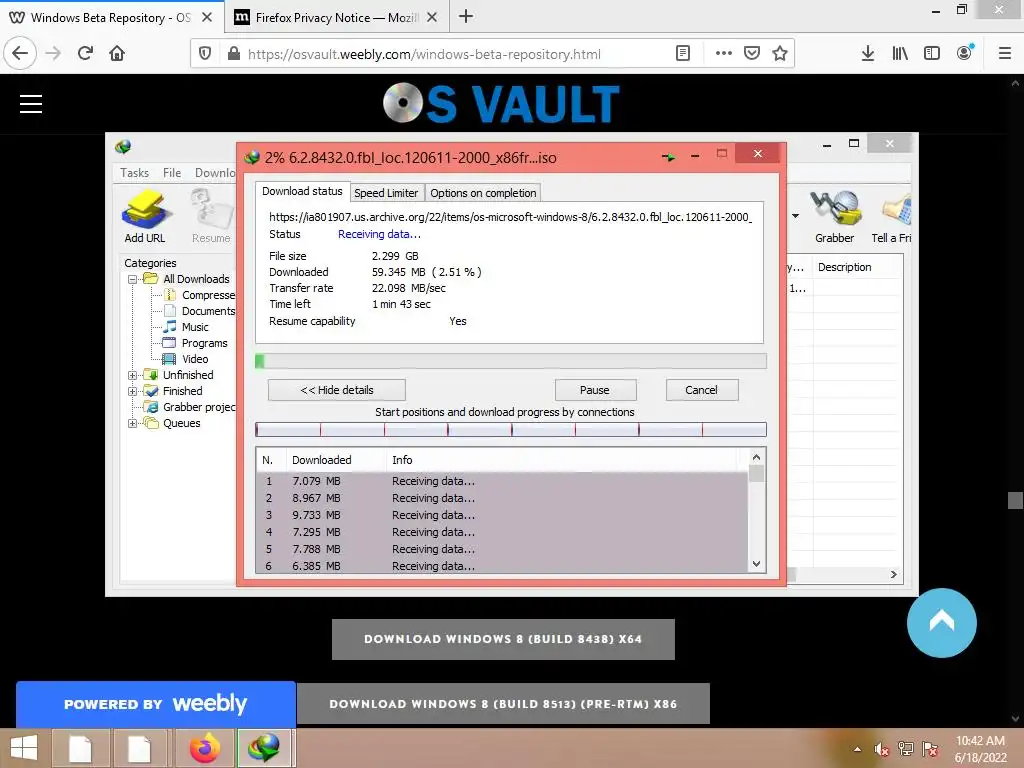Reload the current page

point(86,54)
